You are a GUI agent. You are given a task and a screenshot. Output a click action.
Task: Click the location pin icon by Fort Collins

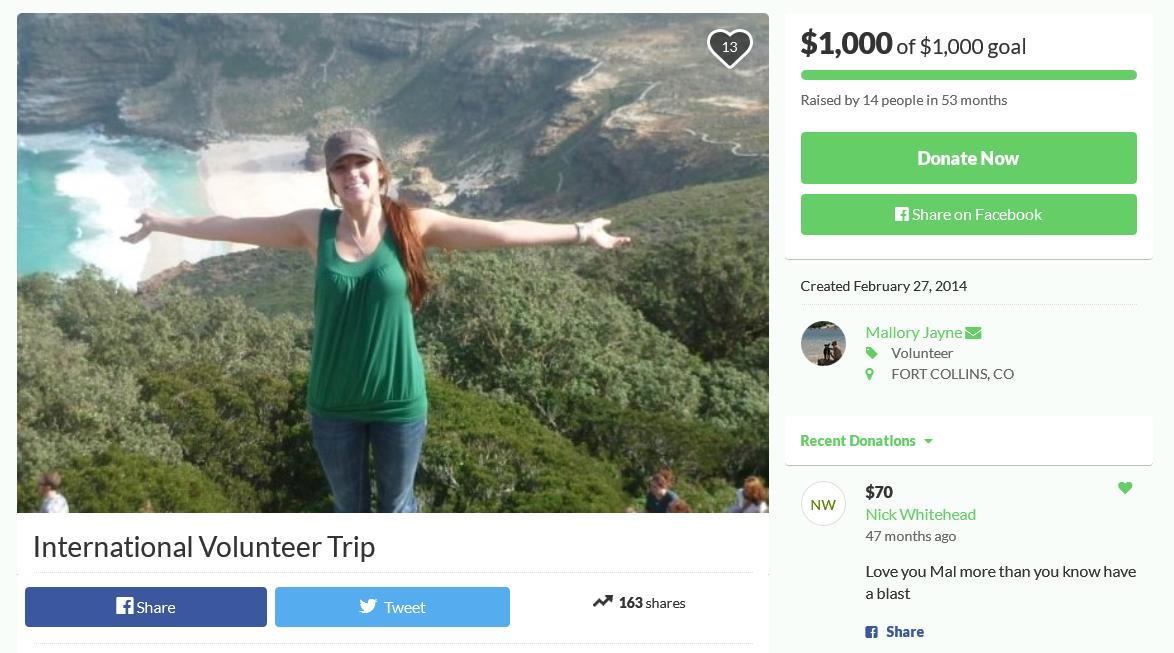coord(870,374)
